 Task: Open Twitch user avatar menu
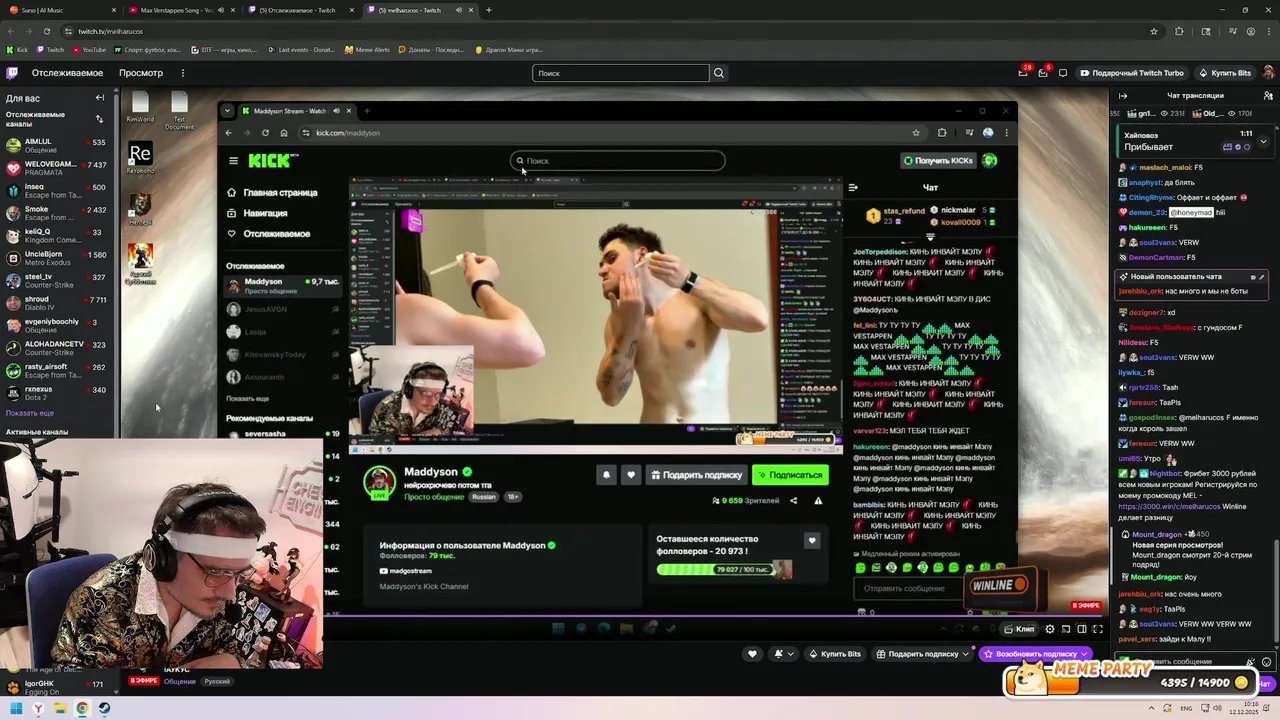click(1268, 73)
